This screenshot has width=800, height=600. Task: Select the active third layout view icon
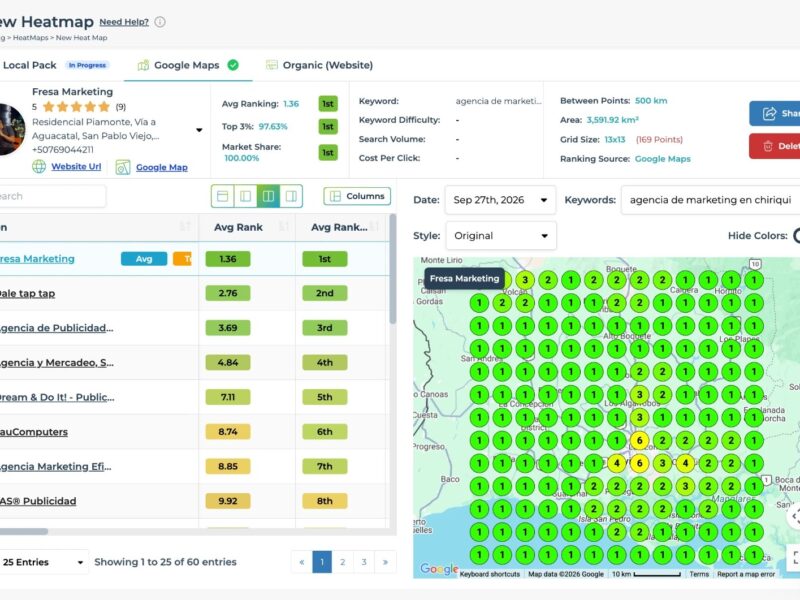(x=268, y=196)
